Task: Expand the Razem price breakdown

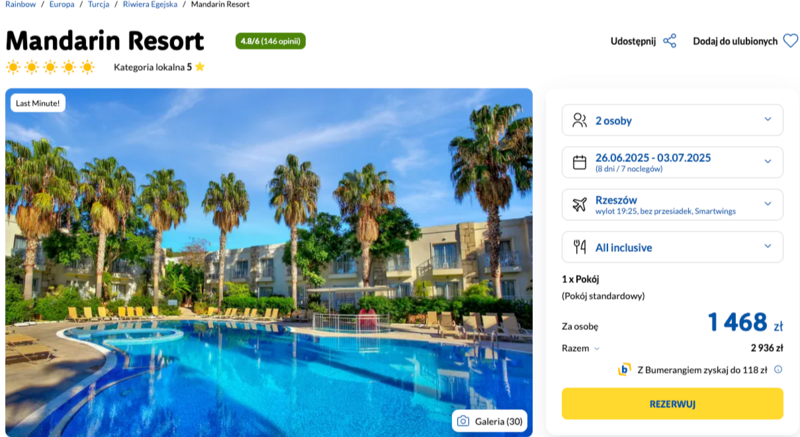Action: (x=581, y=348)
